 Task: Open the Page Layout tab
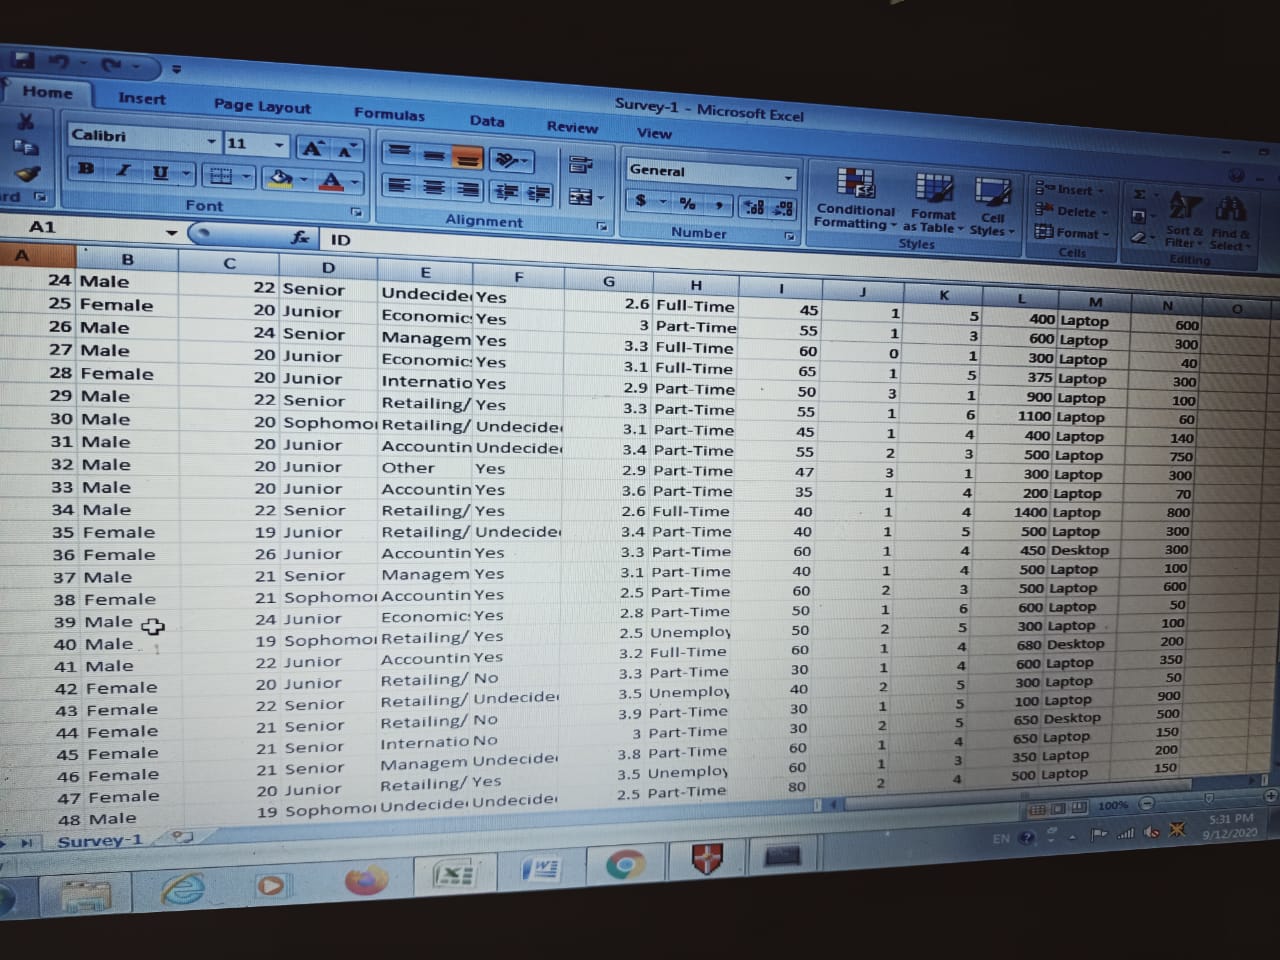[x=262, y=105]
